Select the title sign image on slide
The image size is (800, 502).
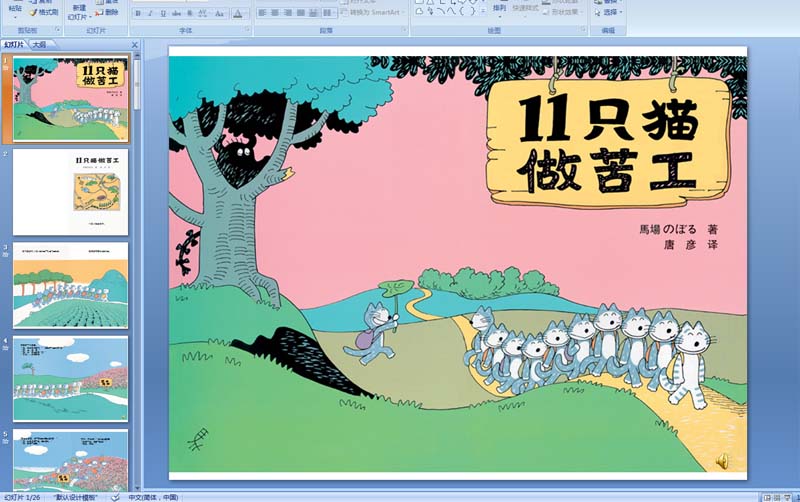click(608, 142)
